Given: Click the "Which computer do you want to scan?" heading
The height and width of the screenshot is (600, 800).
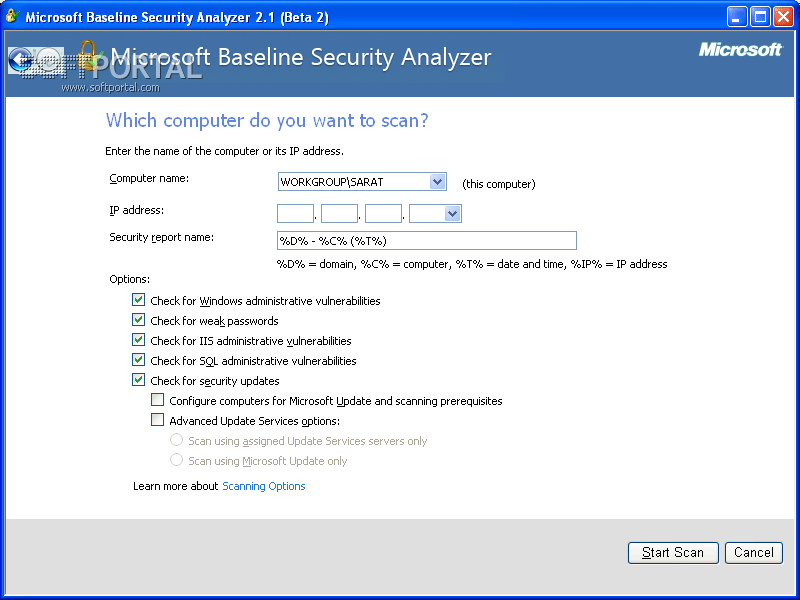Looking at the screenshot, I should pyautogui.click(x=267, y=121).
